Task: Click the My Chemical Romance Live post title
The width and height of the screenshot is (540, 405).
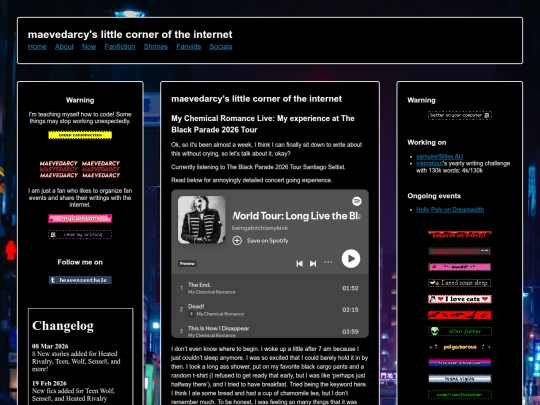Action: (x=263, y=124)
